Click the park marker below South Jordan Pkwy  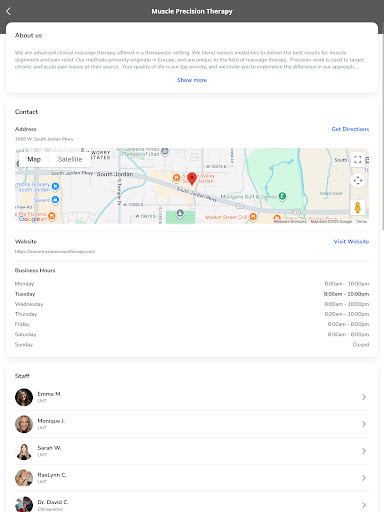coord(180,213)
